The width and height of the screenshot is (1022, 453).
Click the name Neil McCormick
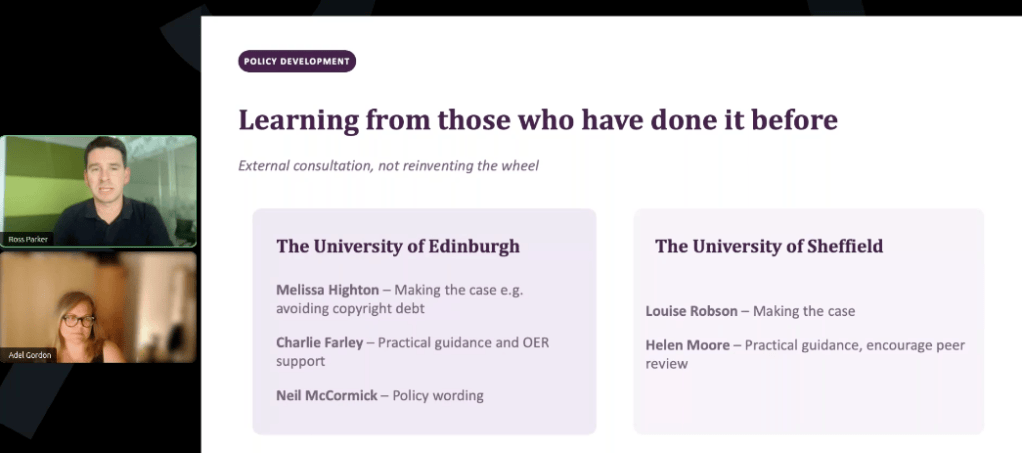(327, 396)
